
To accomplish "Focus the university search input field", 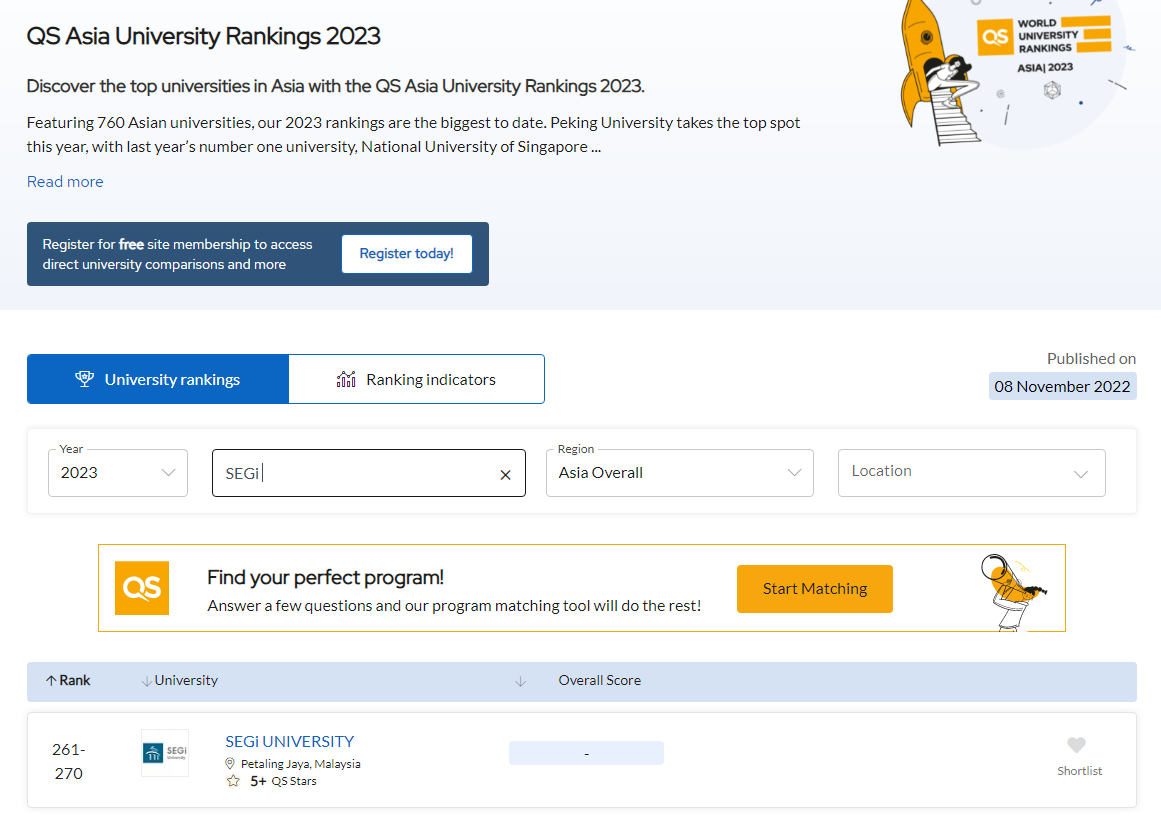I will [x=369, y=473].
